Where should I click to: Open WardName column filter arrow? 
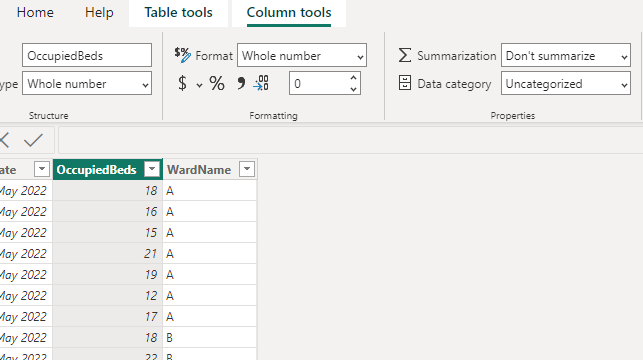point(247,169)
